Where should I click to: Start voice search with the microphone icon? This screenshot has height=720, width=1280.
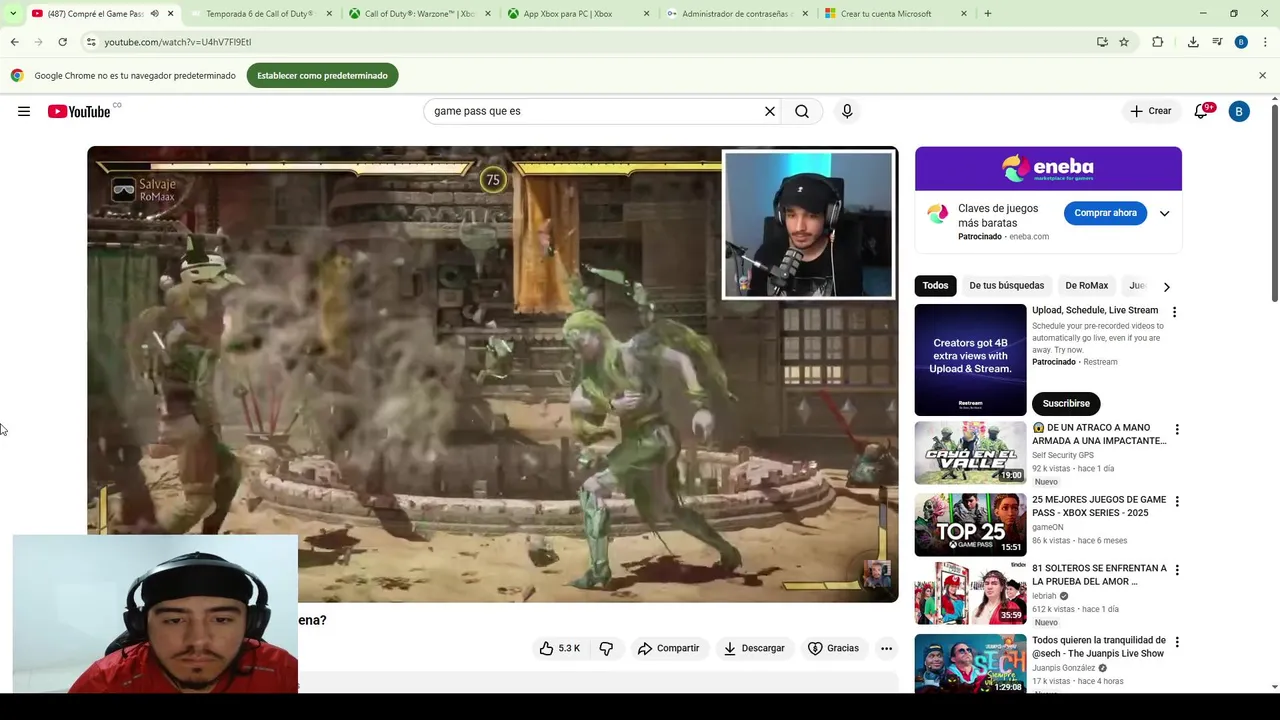847,111
